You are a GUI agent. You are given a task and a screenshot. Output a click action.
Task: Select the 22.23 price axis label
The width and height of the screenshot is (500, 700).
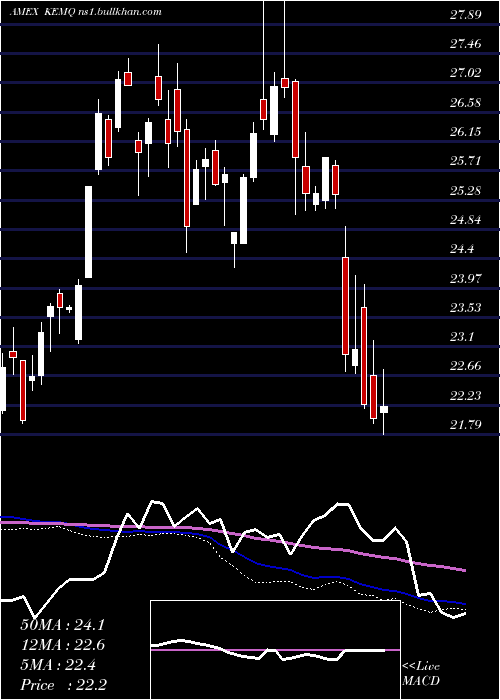click(x=466, y=396)
